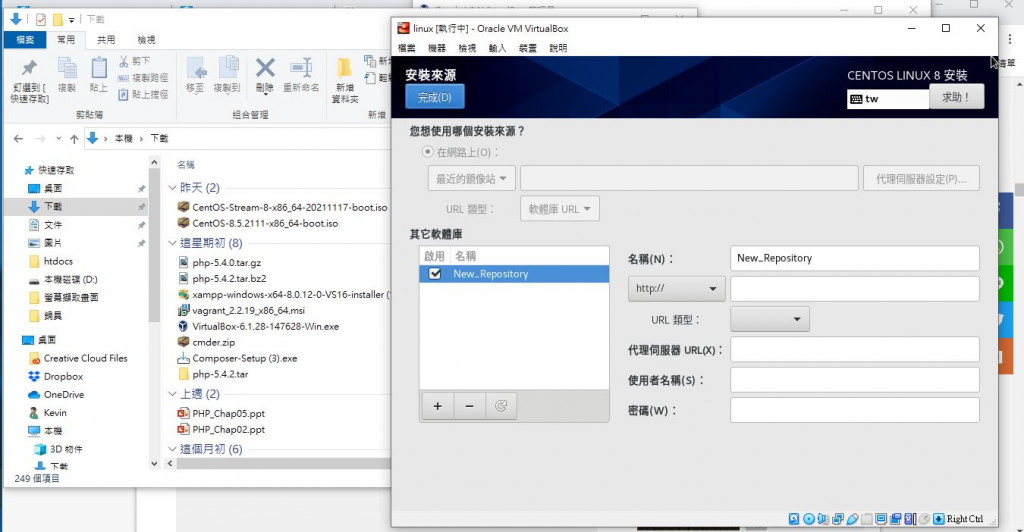
Task: Open the recent locations dropdown arrow in Explorer
Action: click(x=59, y=139)
